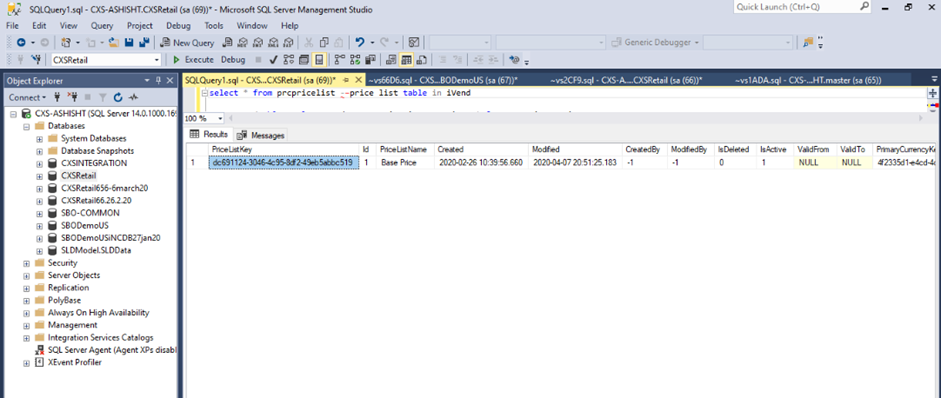Click the Analysis Services MDX query icon
Viewport: 941px width, 398px height.
click(242, 43)
